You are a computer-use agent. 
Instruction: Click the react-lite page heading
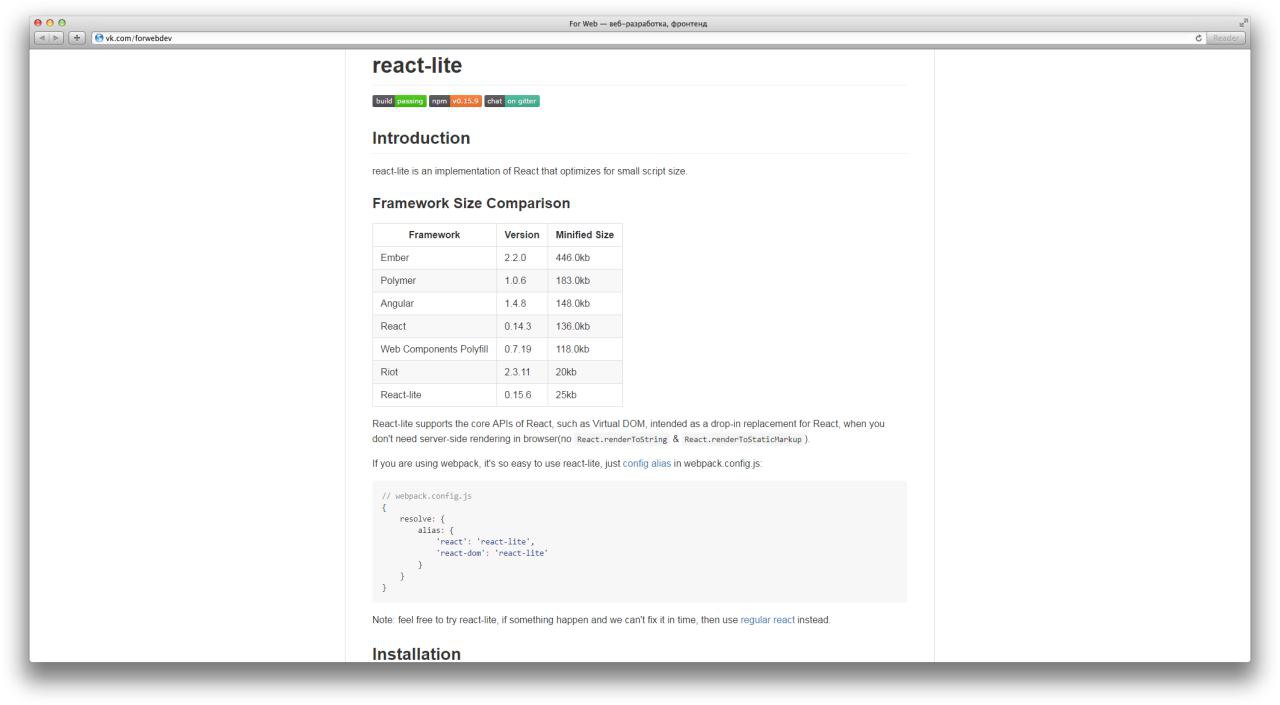coord(417,66)
